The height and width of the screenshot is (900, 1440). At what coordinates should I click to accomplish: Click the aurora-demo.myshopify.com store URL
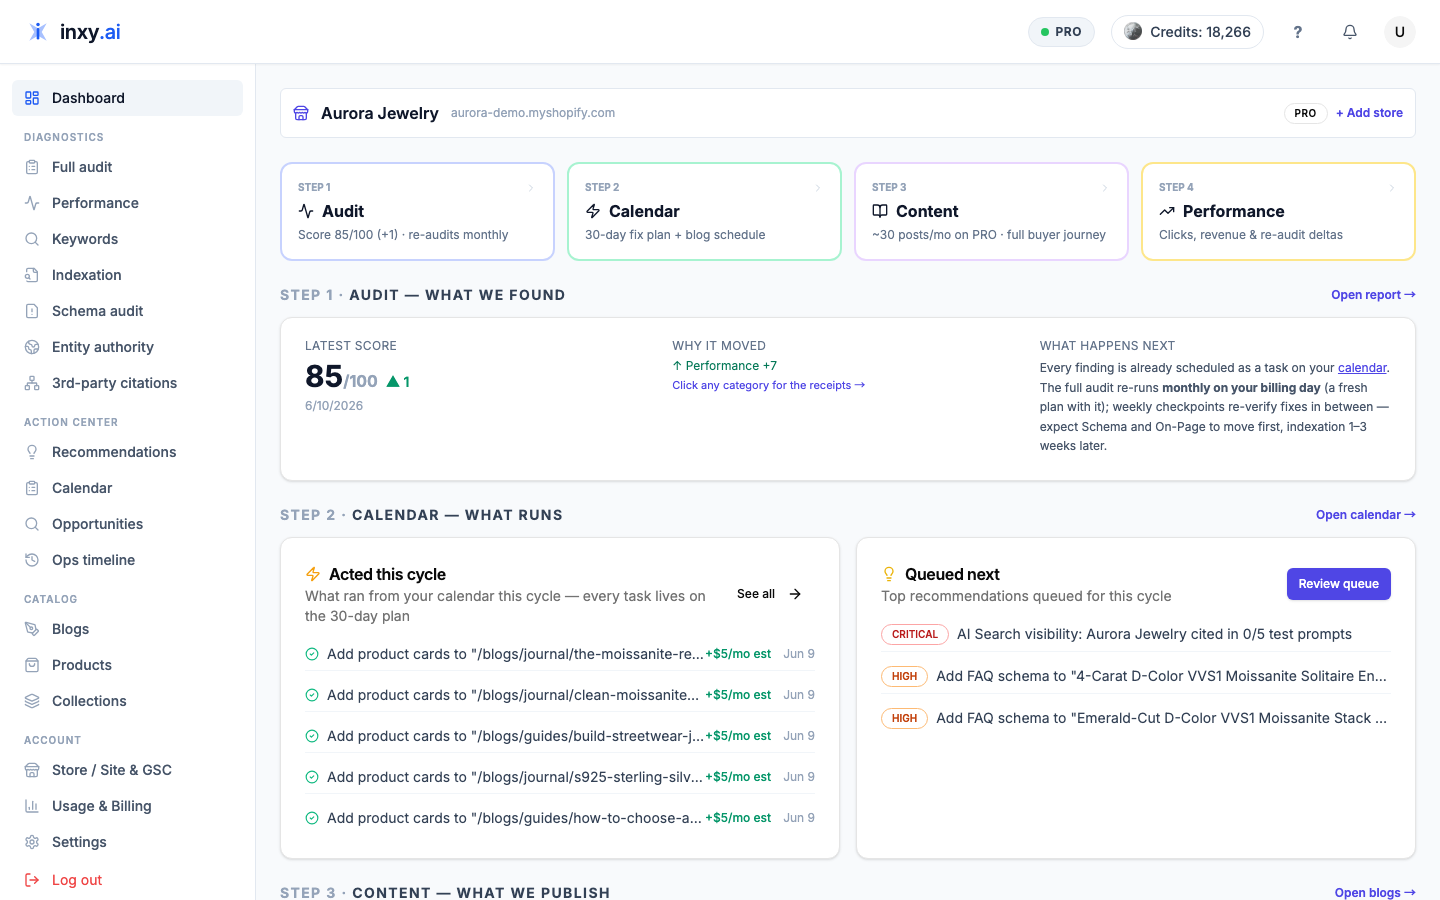click(533, 113)
